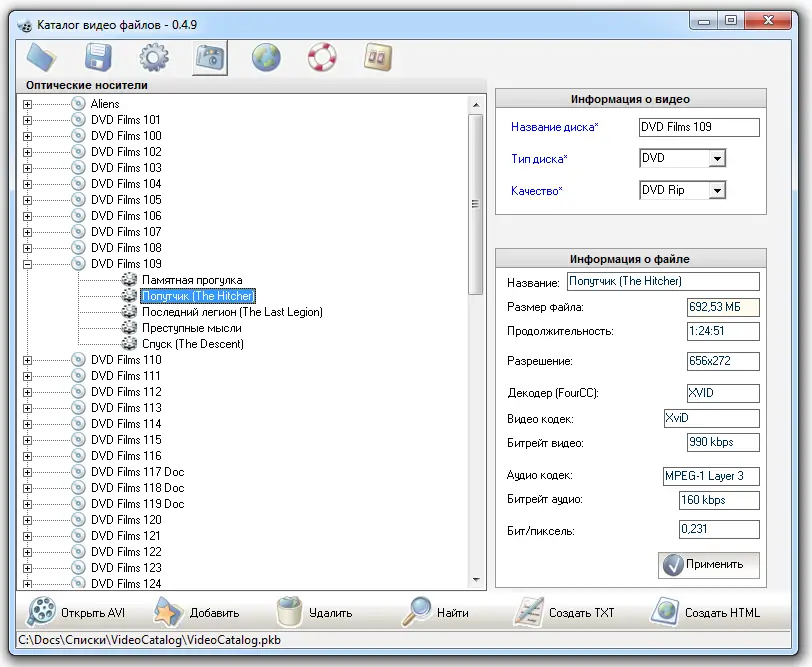The height and width of the screenshot is (667, 812).
Task: Select Преступные мысли in the tree
Action: pyautogui.click(x=192, y=328)
